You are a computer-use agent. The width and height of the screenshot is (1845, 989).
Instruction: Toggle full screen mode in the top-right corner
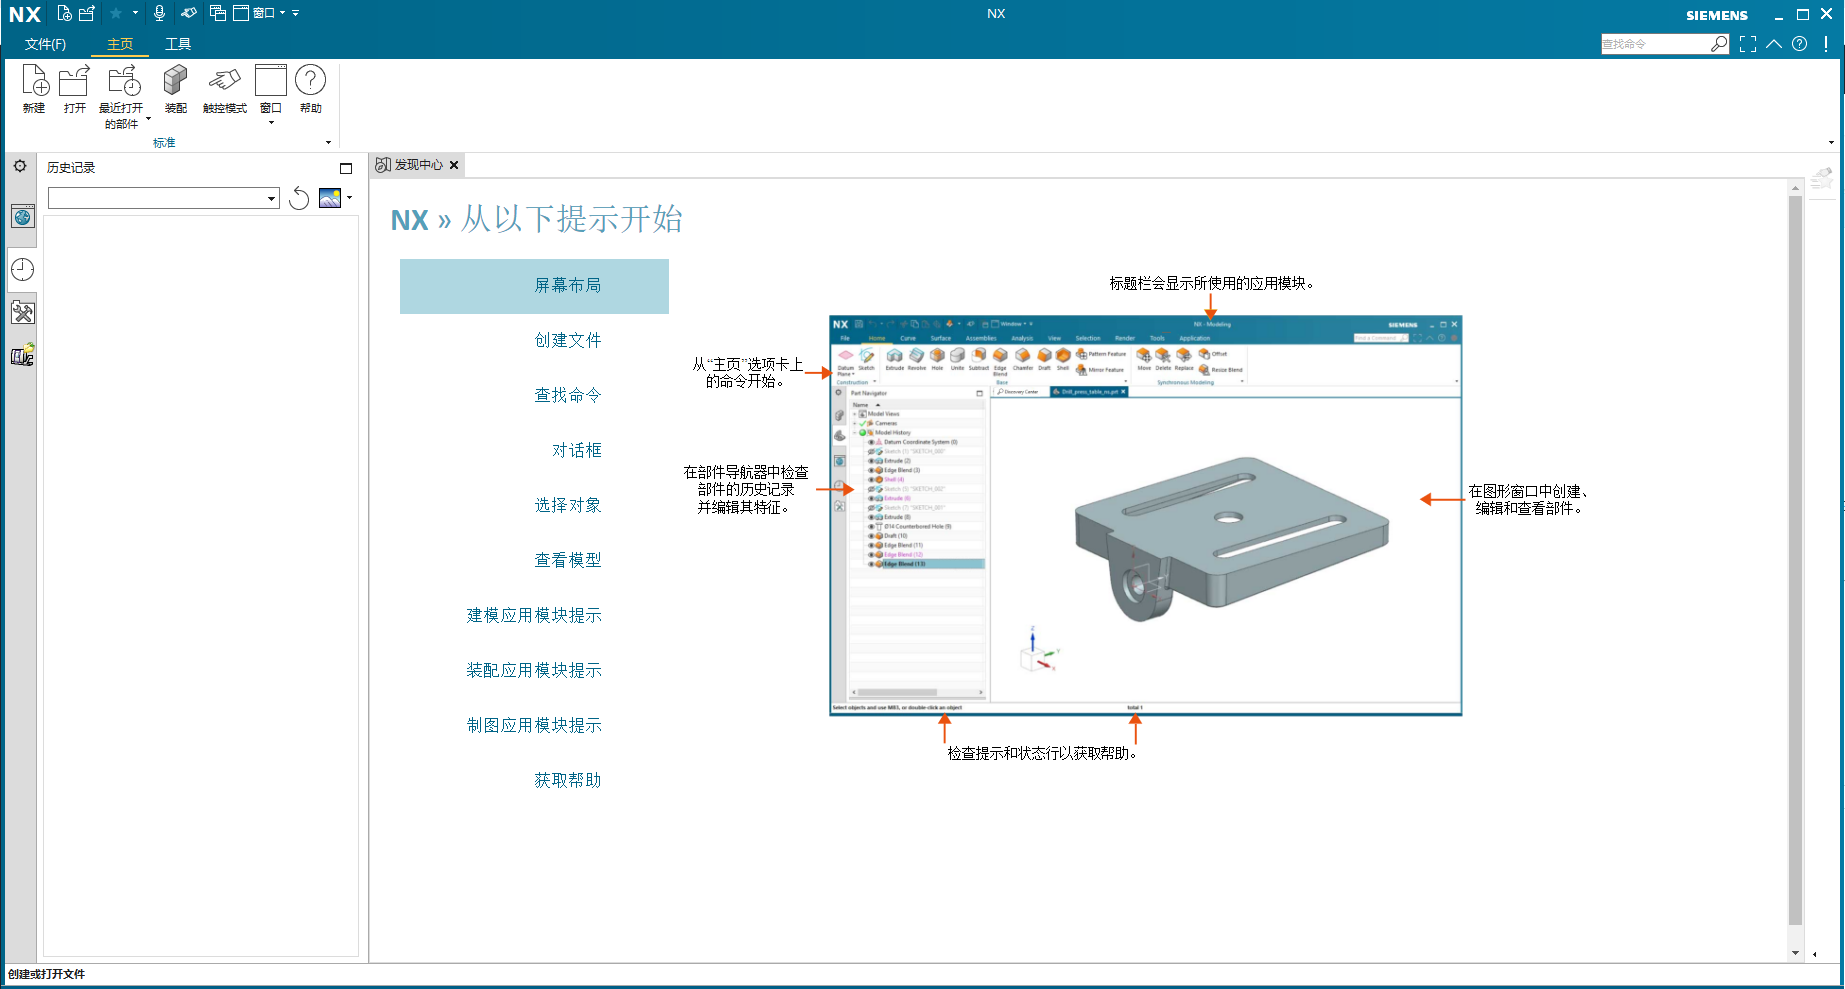(x=1747, y=44)
